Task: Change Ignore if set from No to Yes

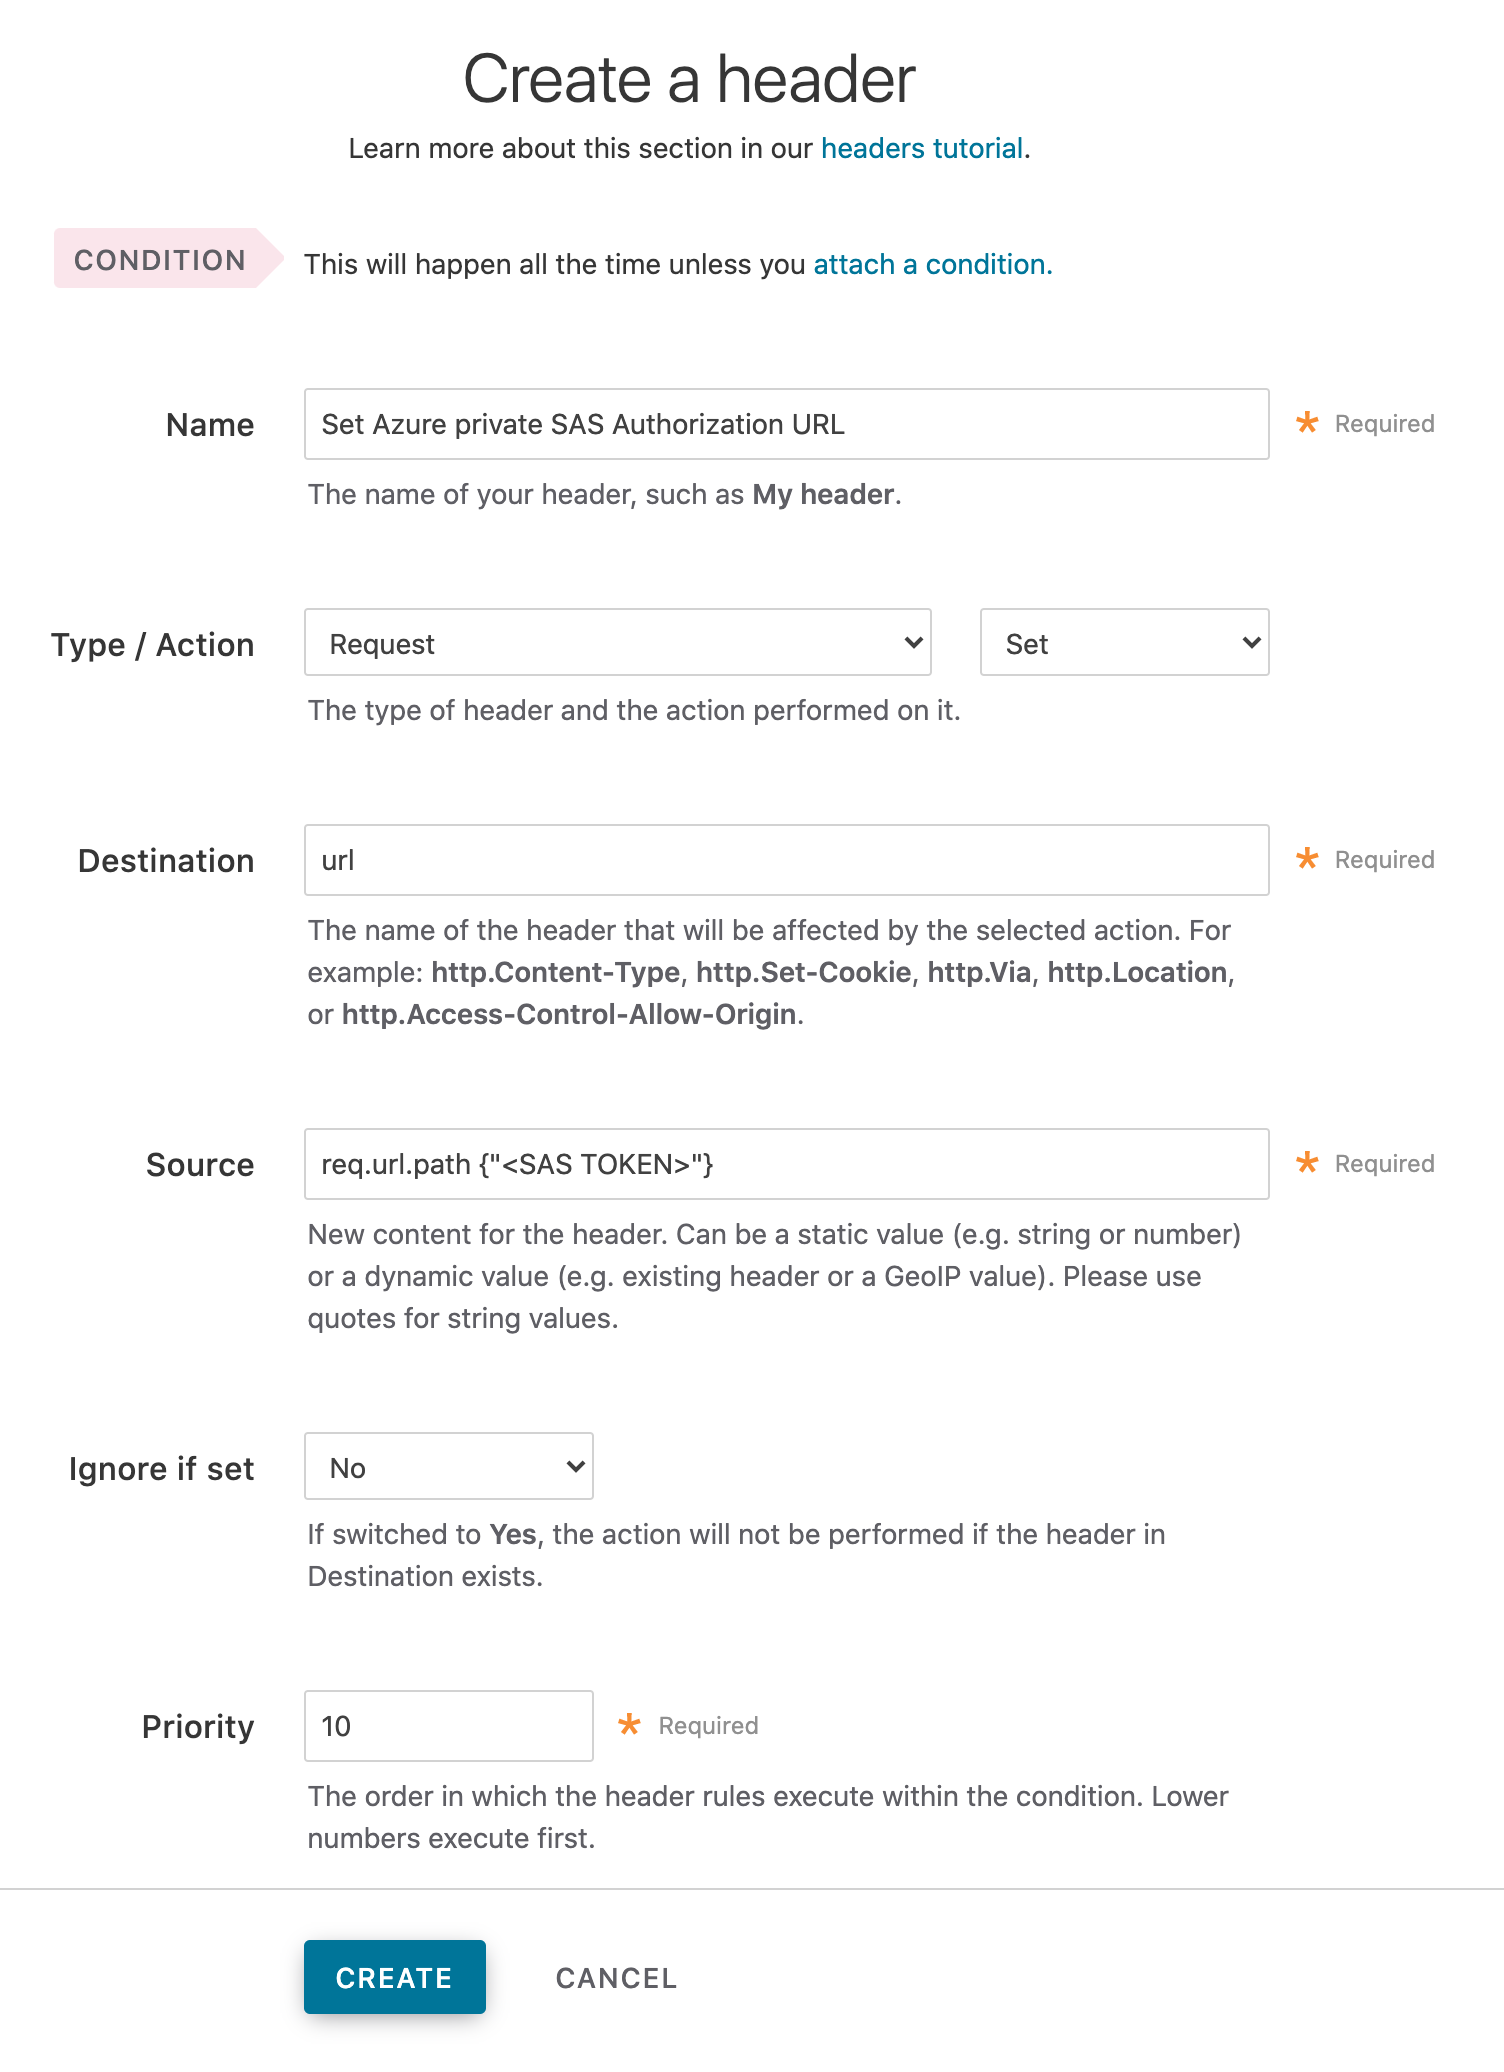Action: 447,1466
